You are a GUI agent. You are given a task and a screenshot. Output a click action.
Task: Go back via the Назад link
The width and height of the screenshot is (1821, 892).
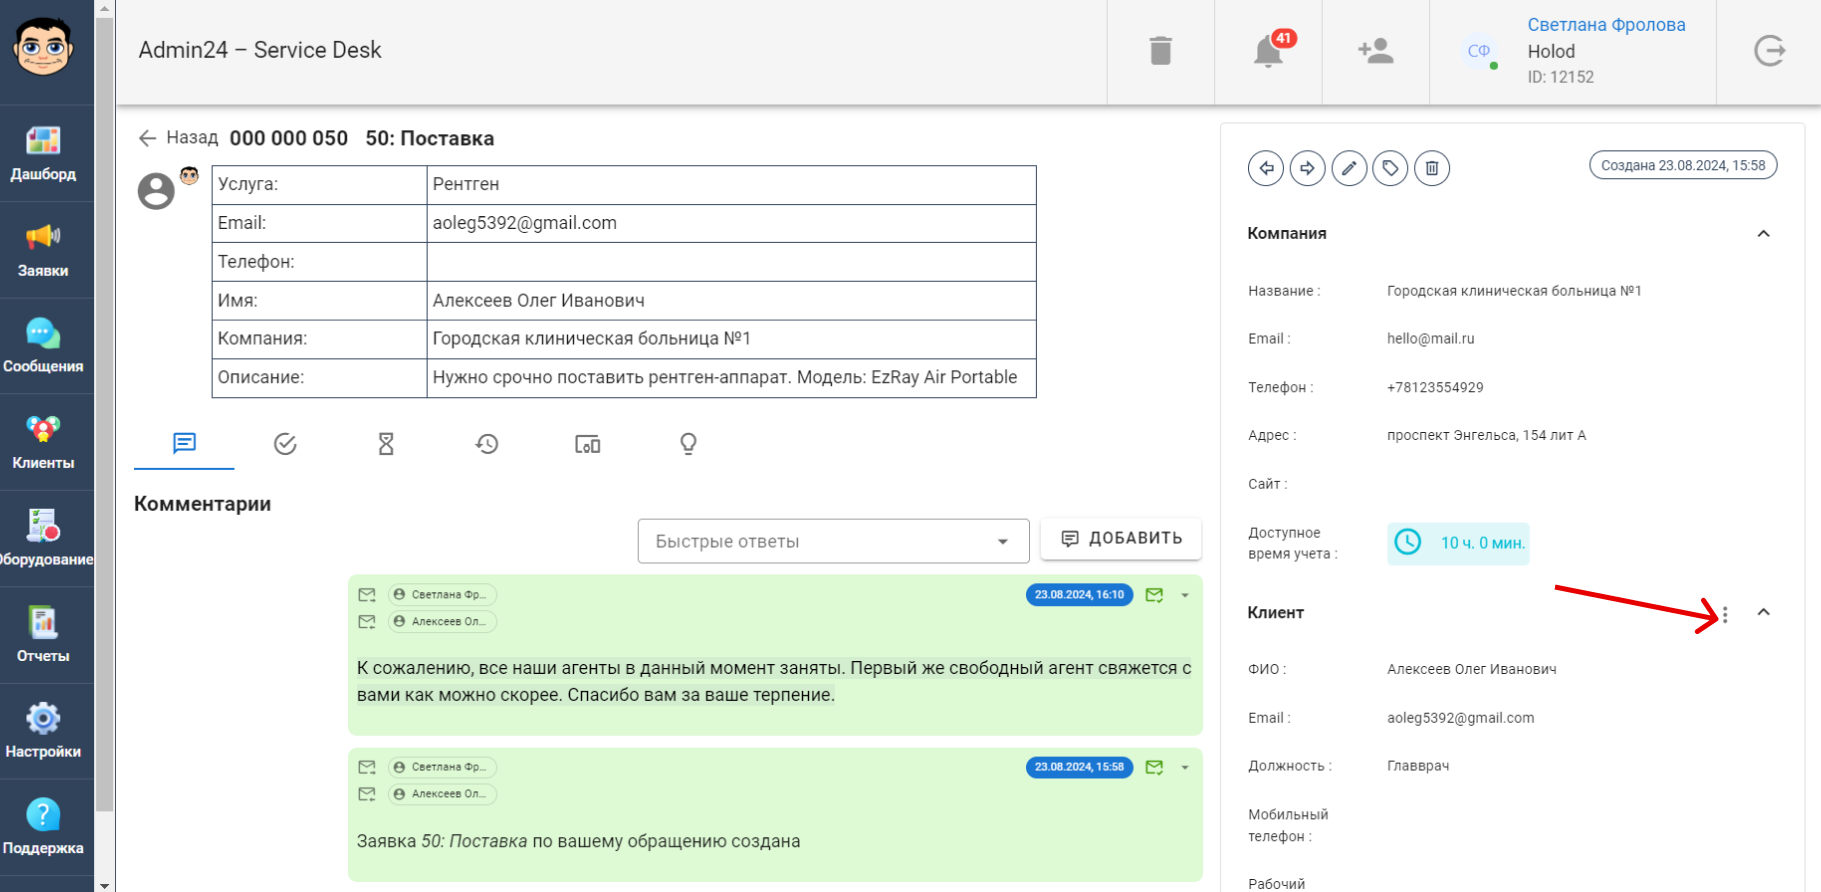pyautogui.click(x=178, y=138)
